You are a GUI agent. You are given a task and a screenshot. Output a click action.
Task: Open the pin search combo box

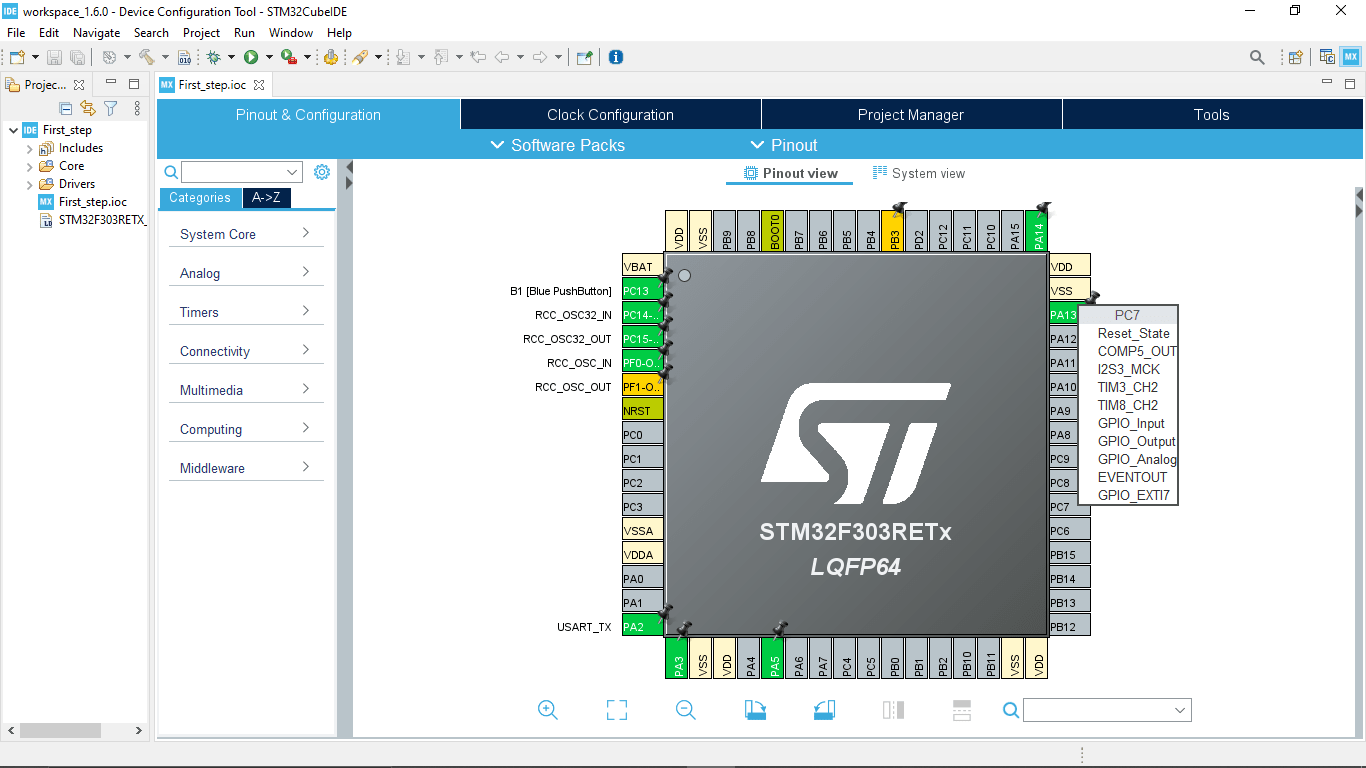pos(1107,710)
